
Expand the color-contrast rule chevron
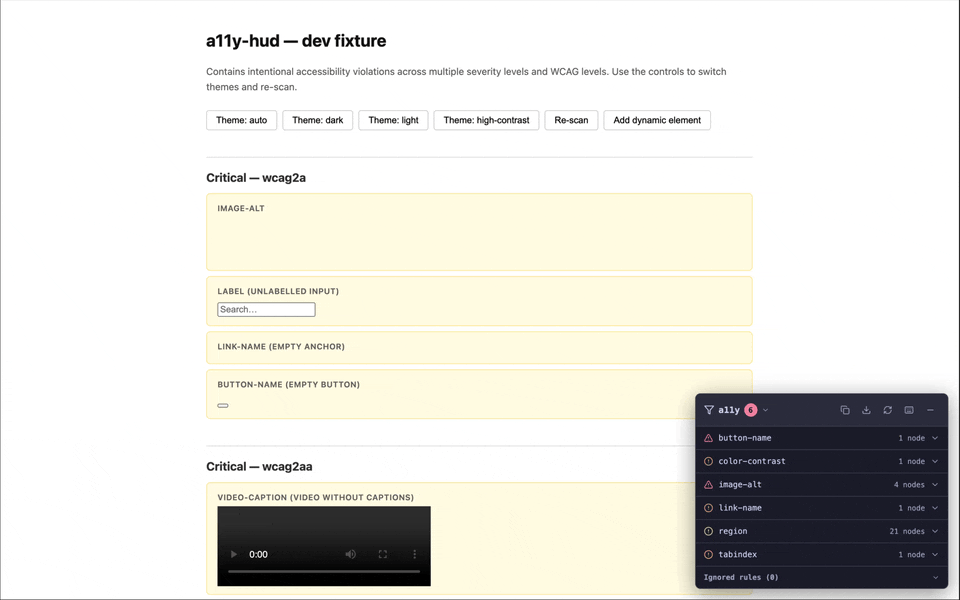(x=935, y=462)
